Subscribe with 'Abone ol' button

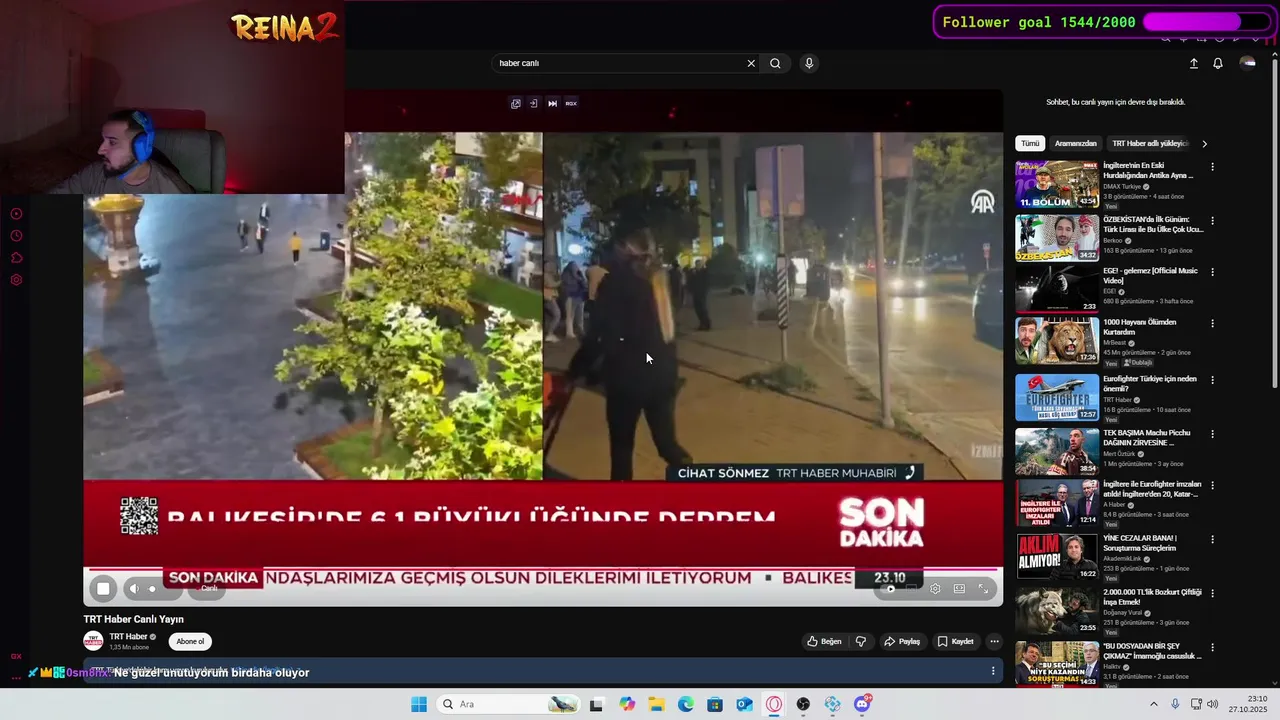coord(190,641)
